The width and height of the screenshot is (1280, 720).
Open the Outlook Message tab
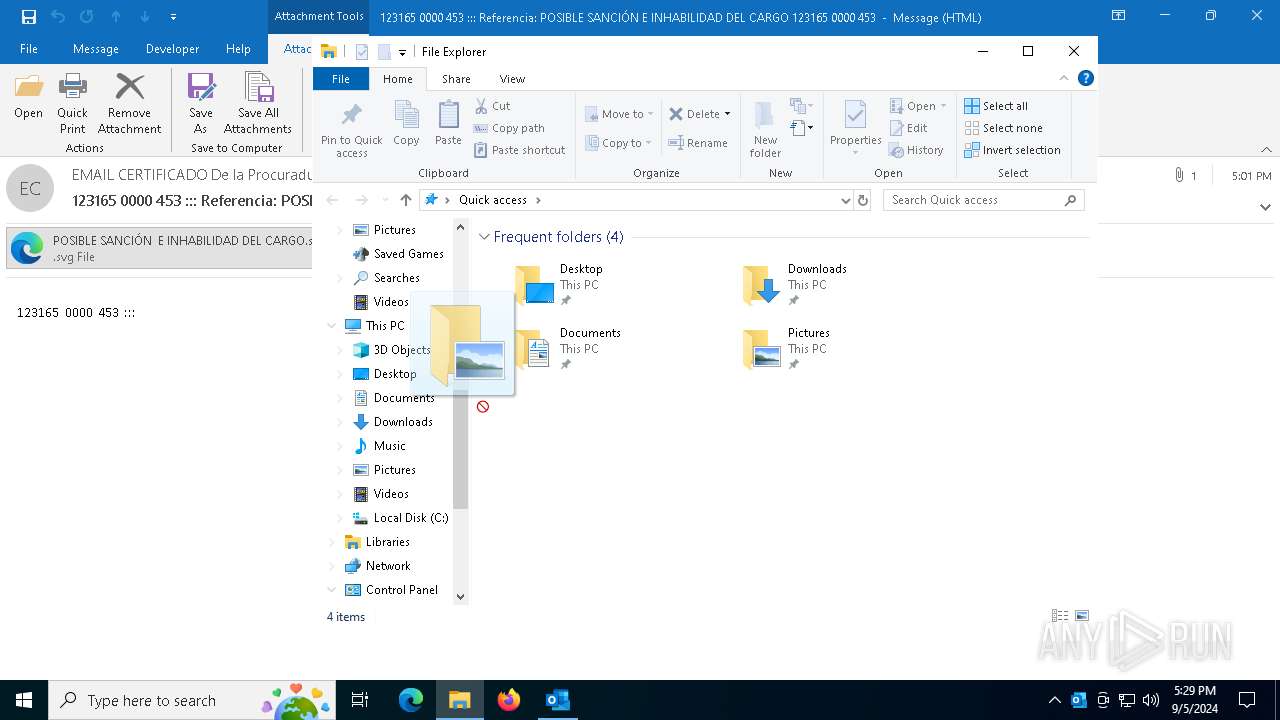coord(96,49)
